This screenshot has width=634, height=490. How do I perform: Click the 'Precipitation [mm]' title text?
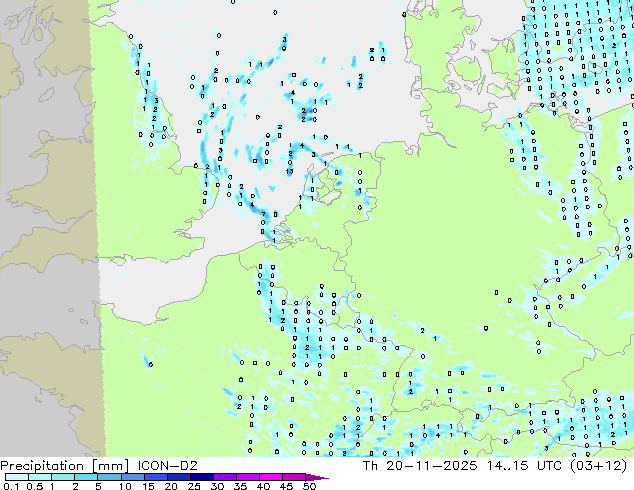64,466
